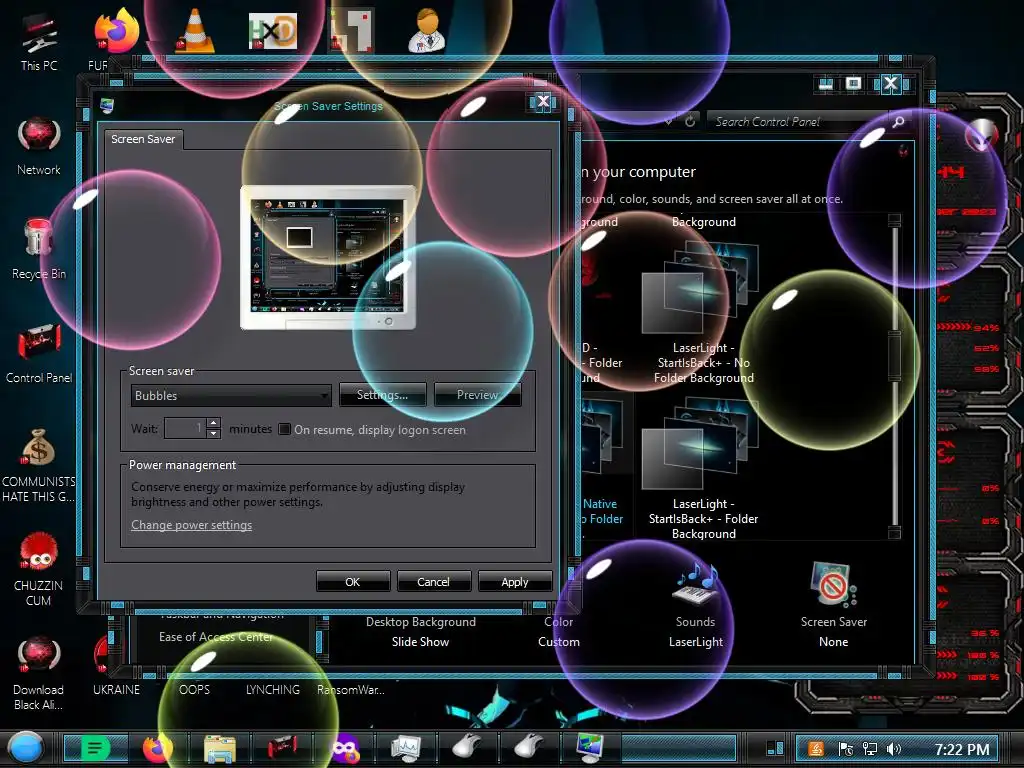Click the show desktop icon beside tray

coord(775,748)
